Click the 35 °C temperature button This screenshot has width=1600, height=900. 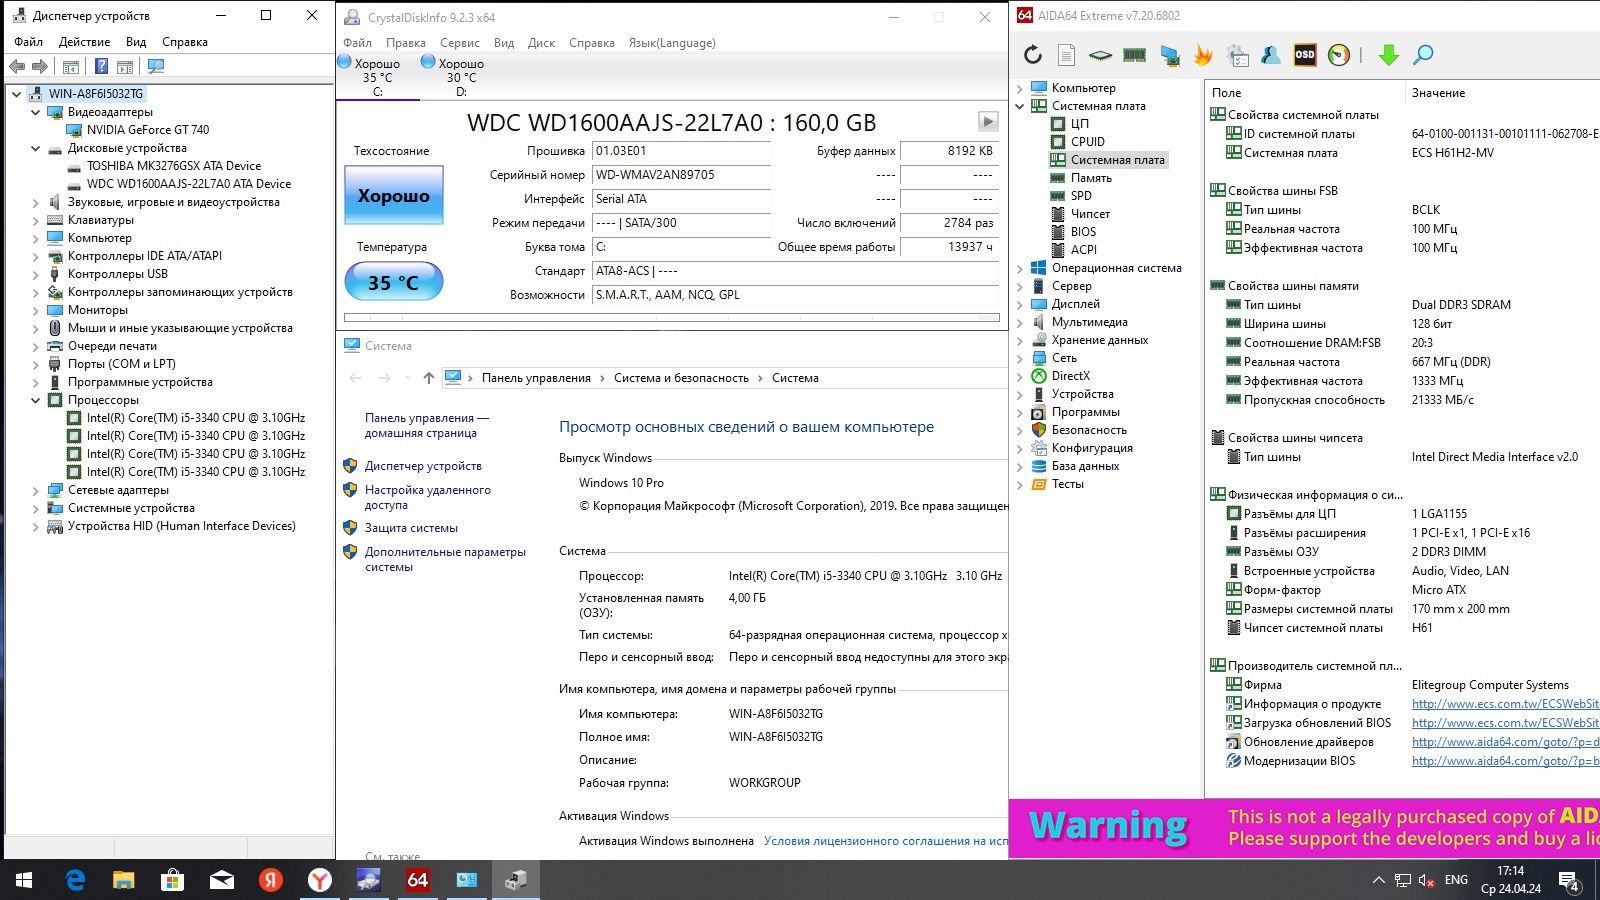coord(394,282)
